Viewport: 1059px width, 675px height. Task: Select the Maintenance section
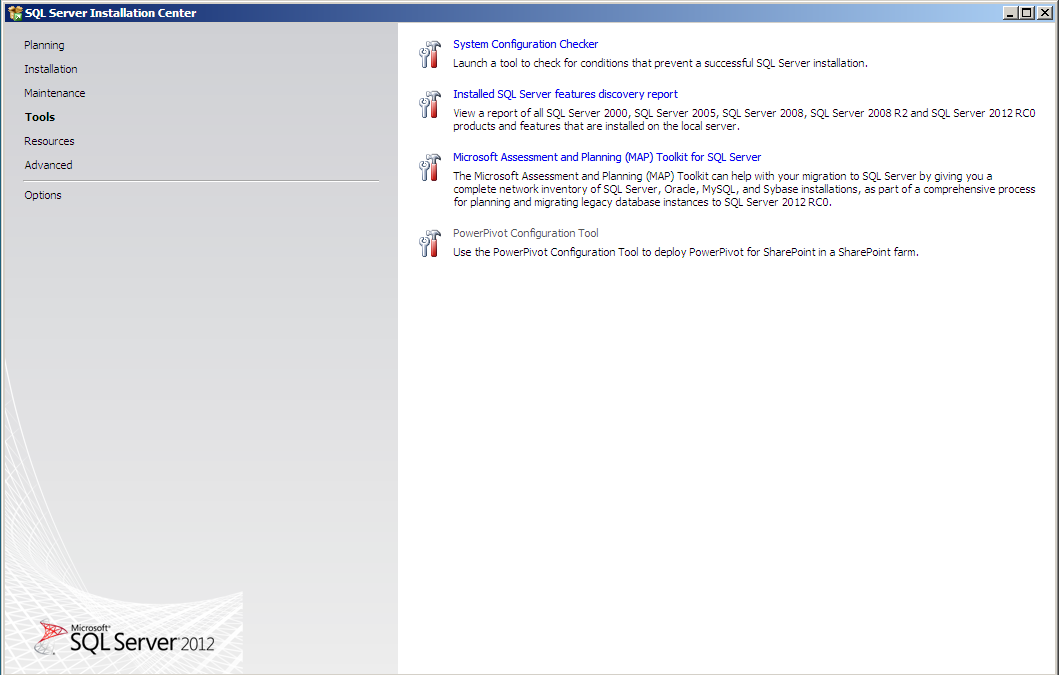click(54, 92)
